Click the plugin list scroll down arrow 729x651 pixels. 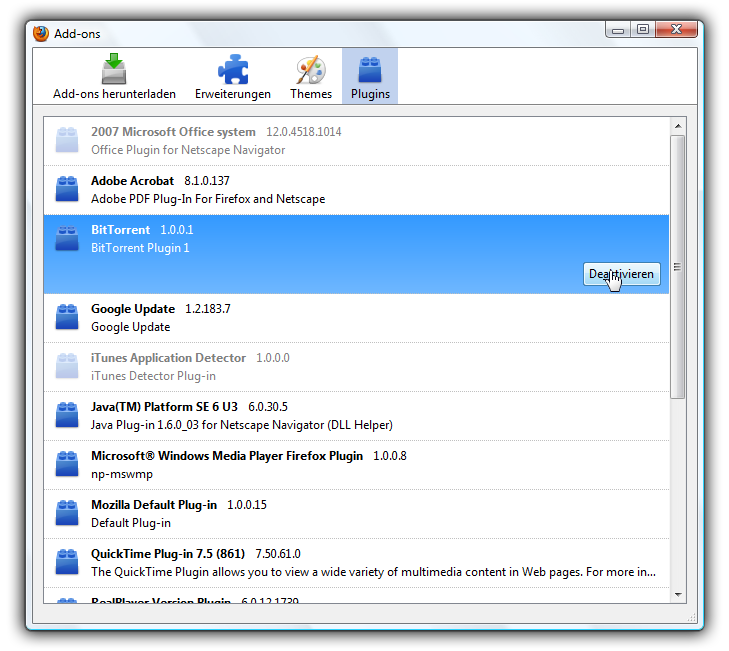678,595
